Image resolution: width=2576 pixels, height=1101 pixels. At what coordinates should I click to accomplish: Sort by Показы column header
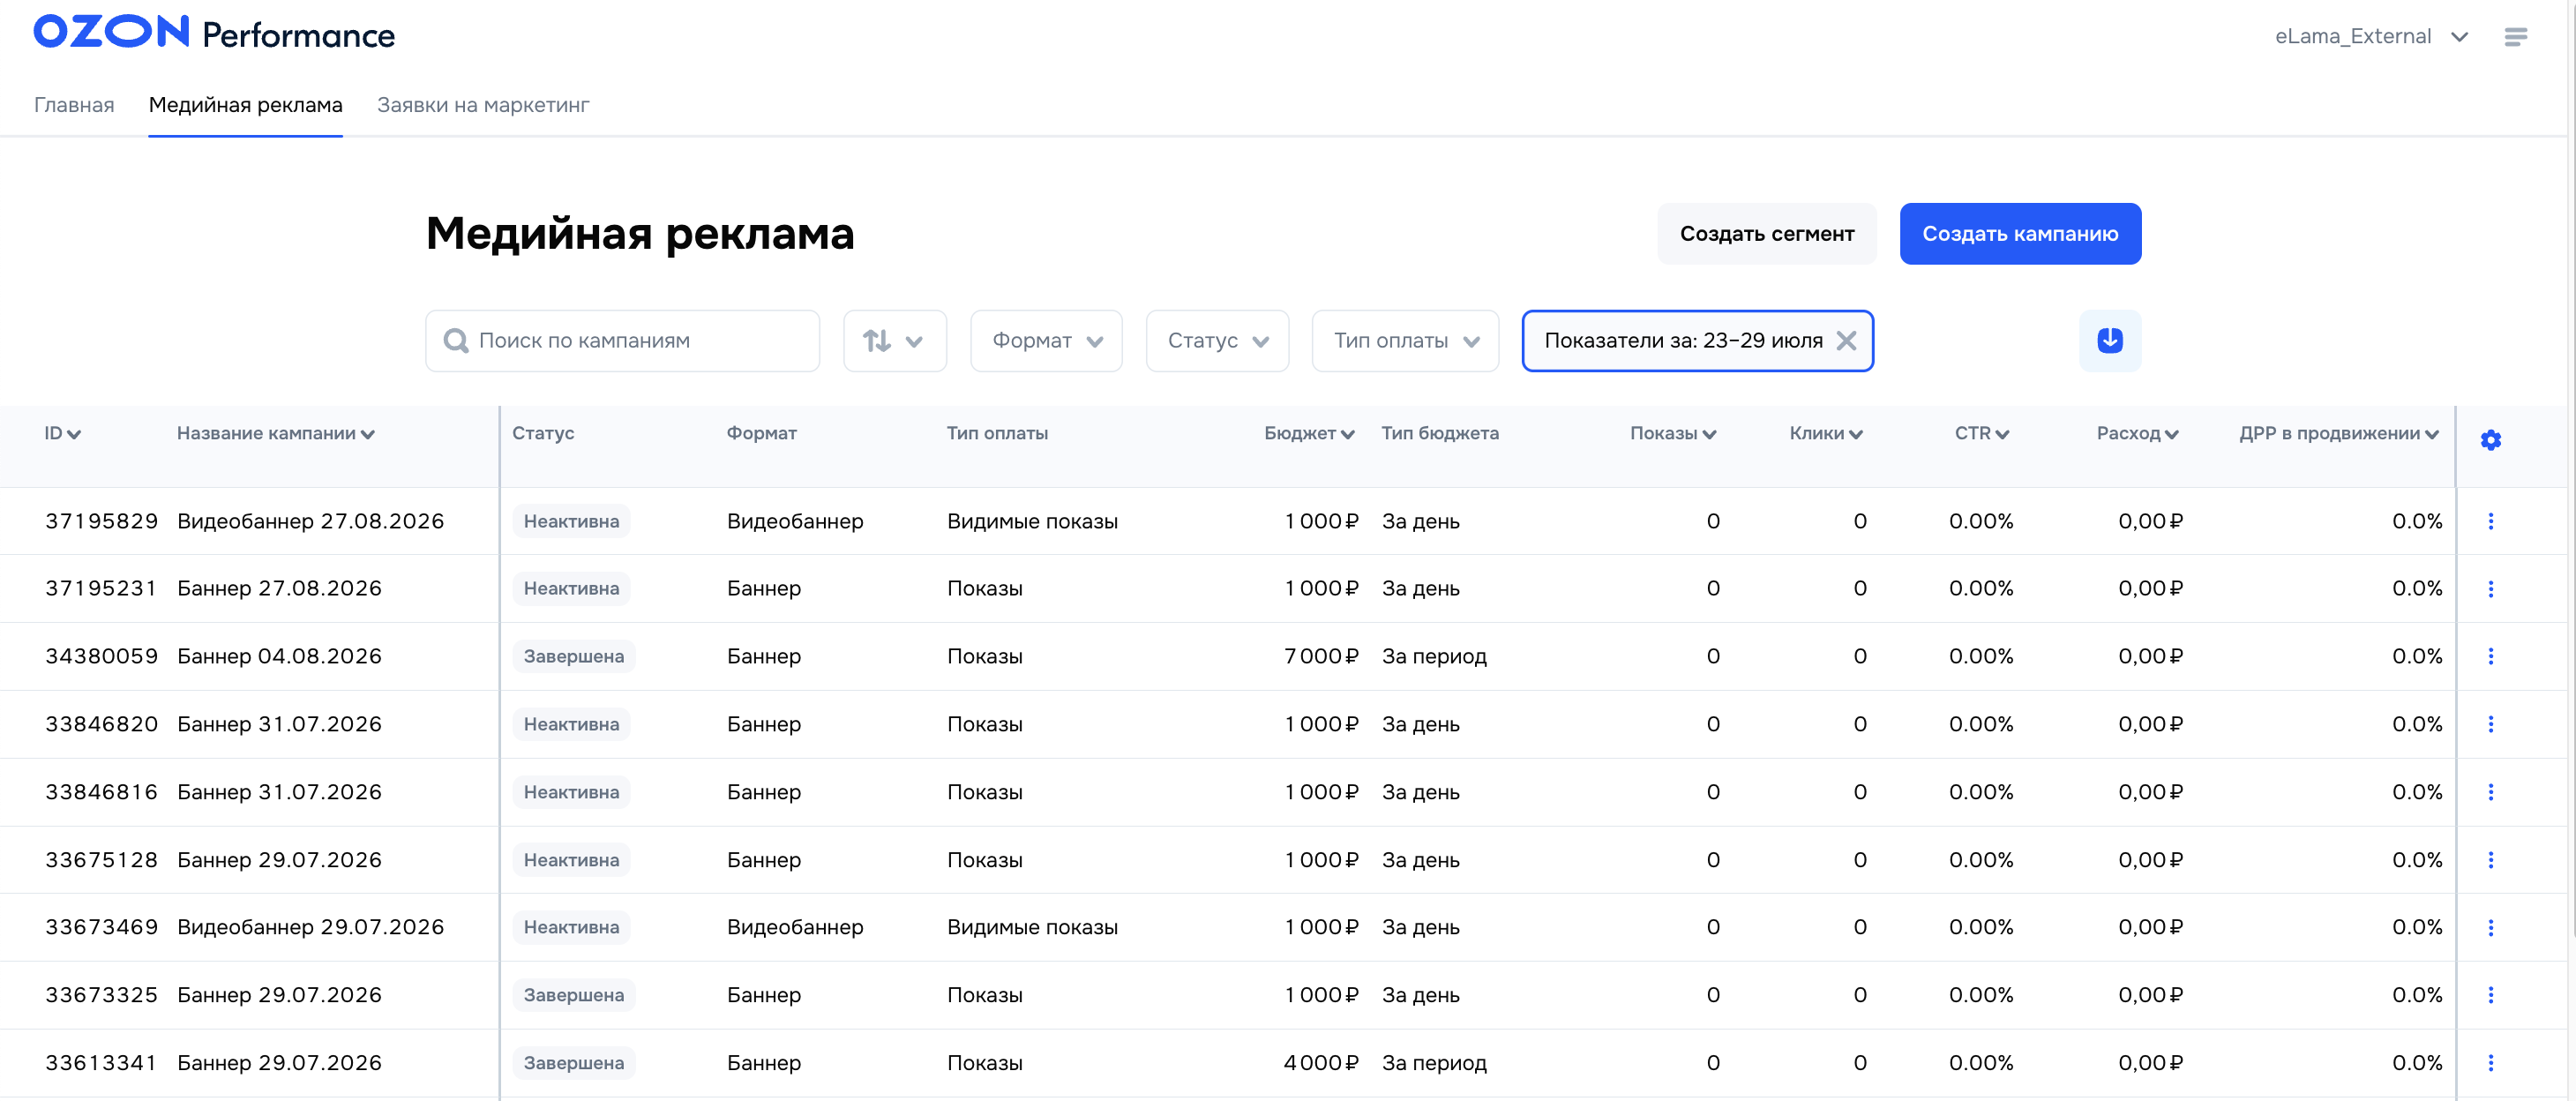point(1673,433)
